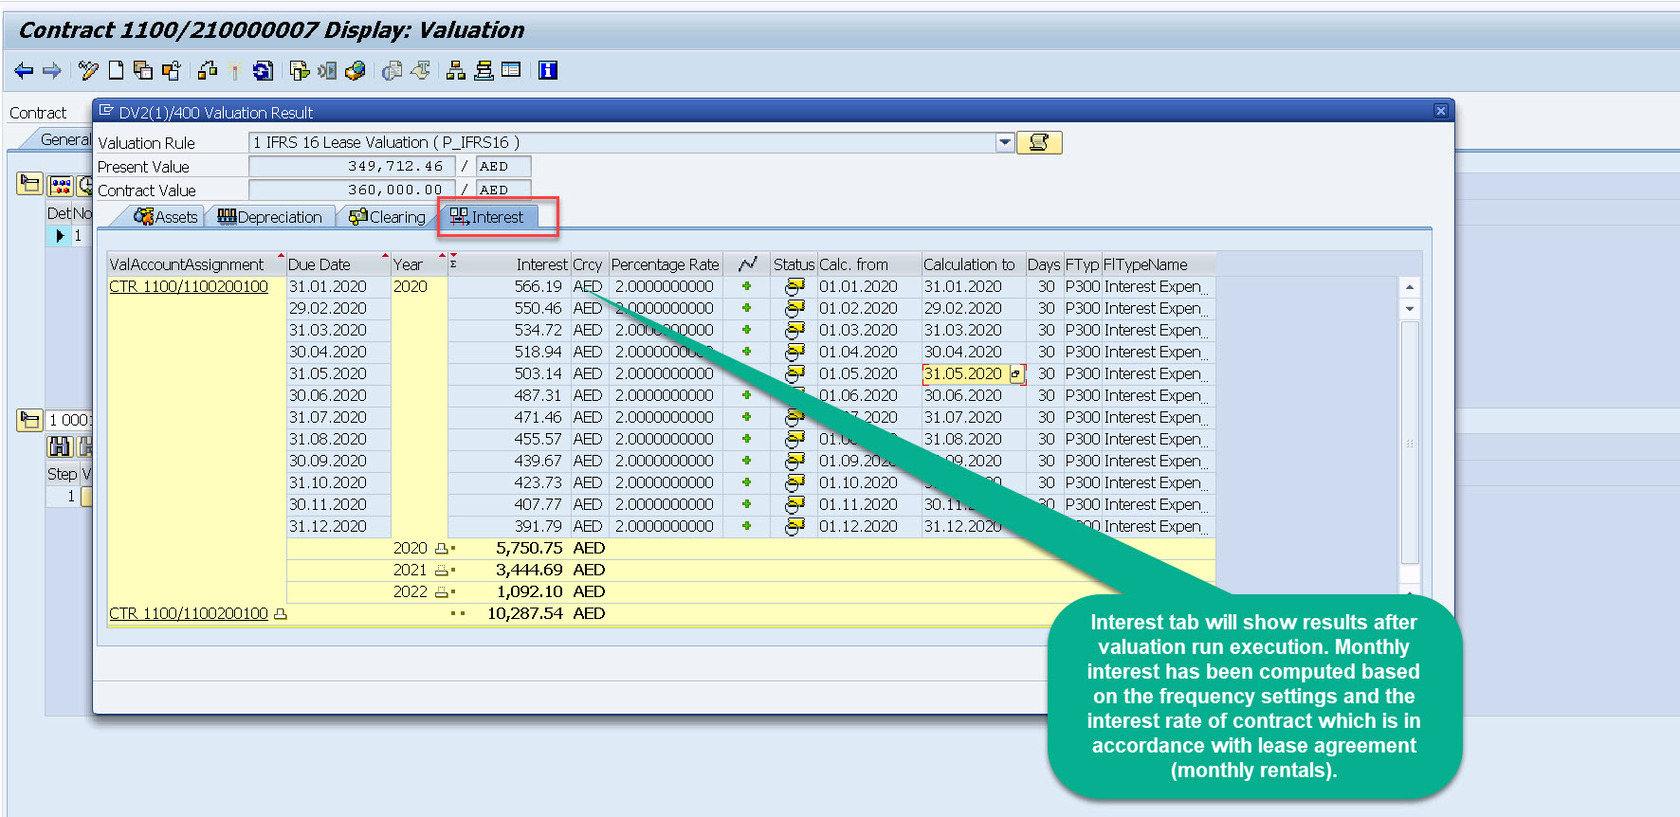
Task: Open the CTR 1100/1100200100 link in the first row
Action: point(189,287)
